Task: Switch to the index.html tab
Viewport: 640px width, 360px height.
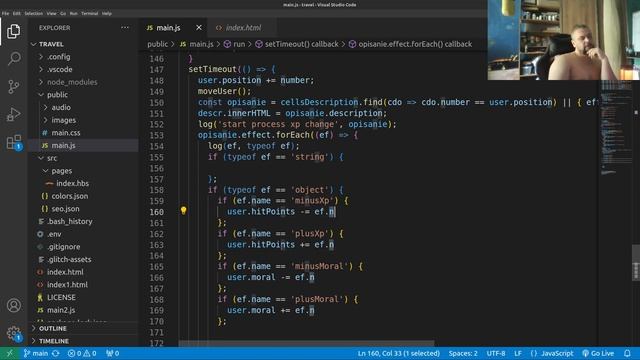Action: point(243,28)
